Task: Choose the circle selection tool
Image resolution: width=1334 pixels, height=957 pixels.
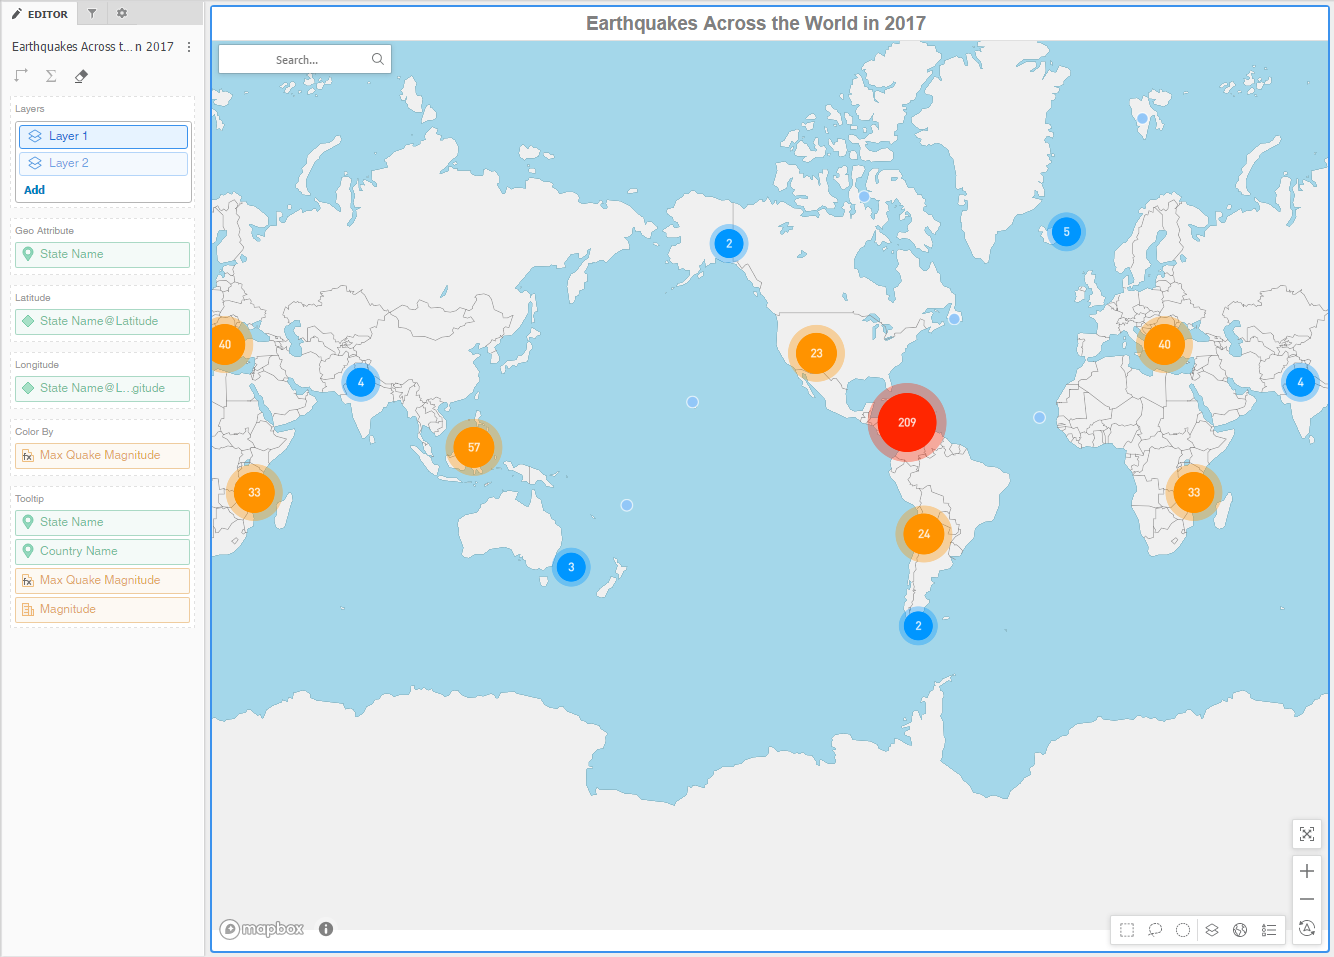Action: click(1183, 929)
